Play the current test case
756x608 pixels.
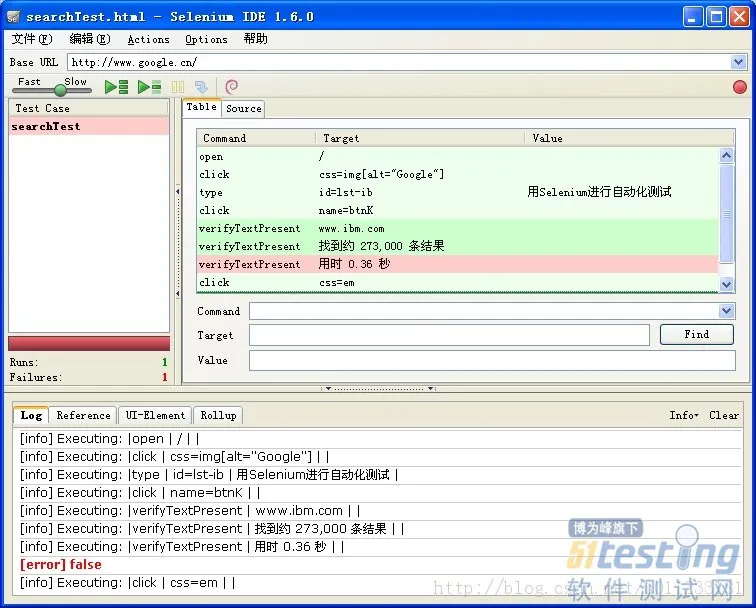149,87
